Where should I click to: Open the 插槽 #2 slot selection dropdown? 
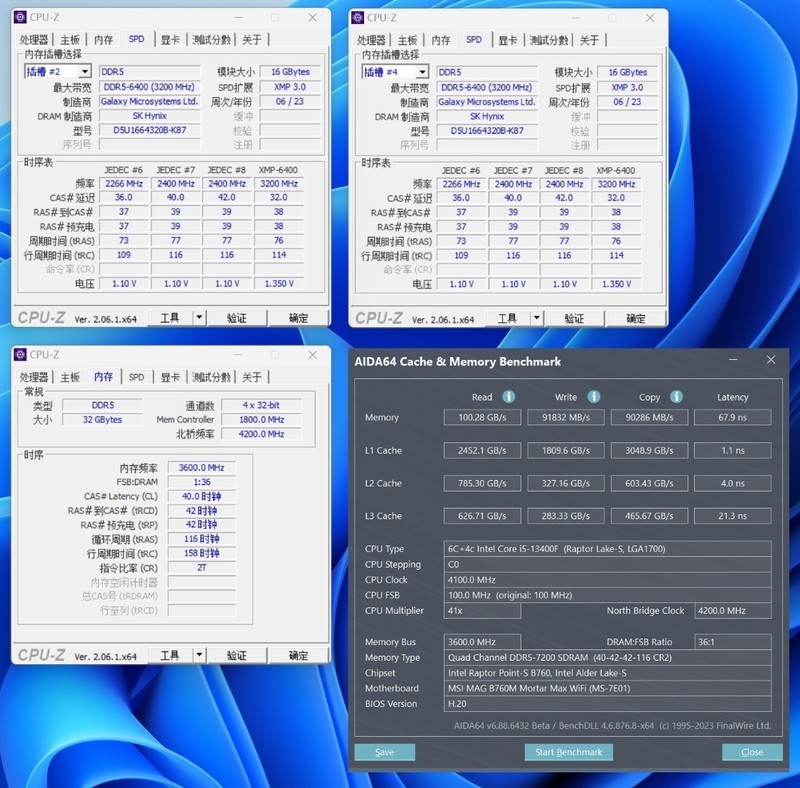coord(85,71)
